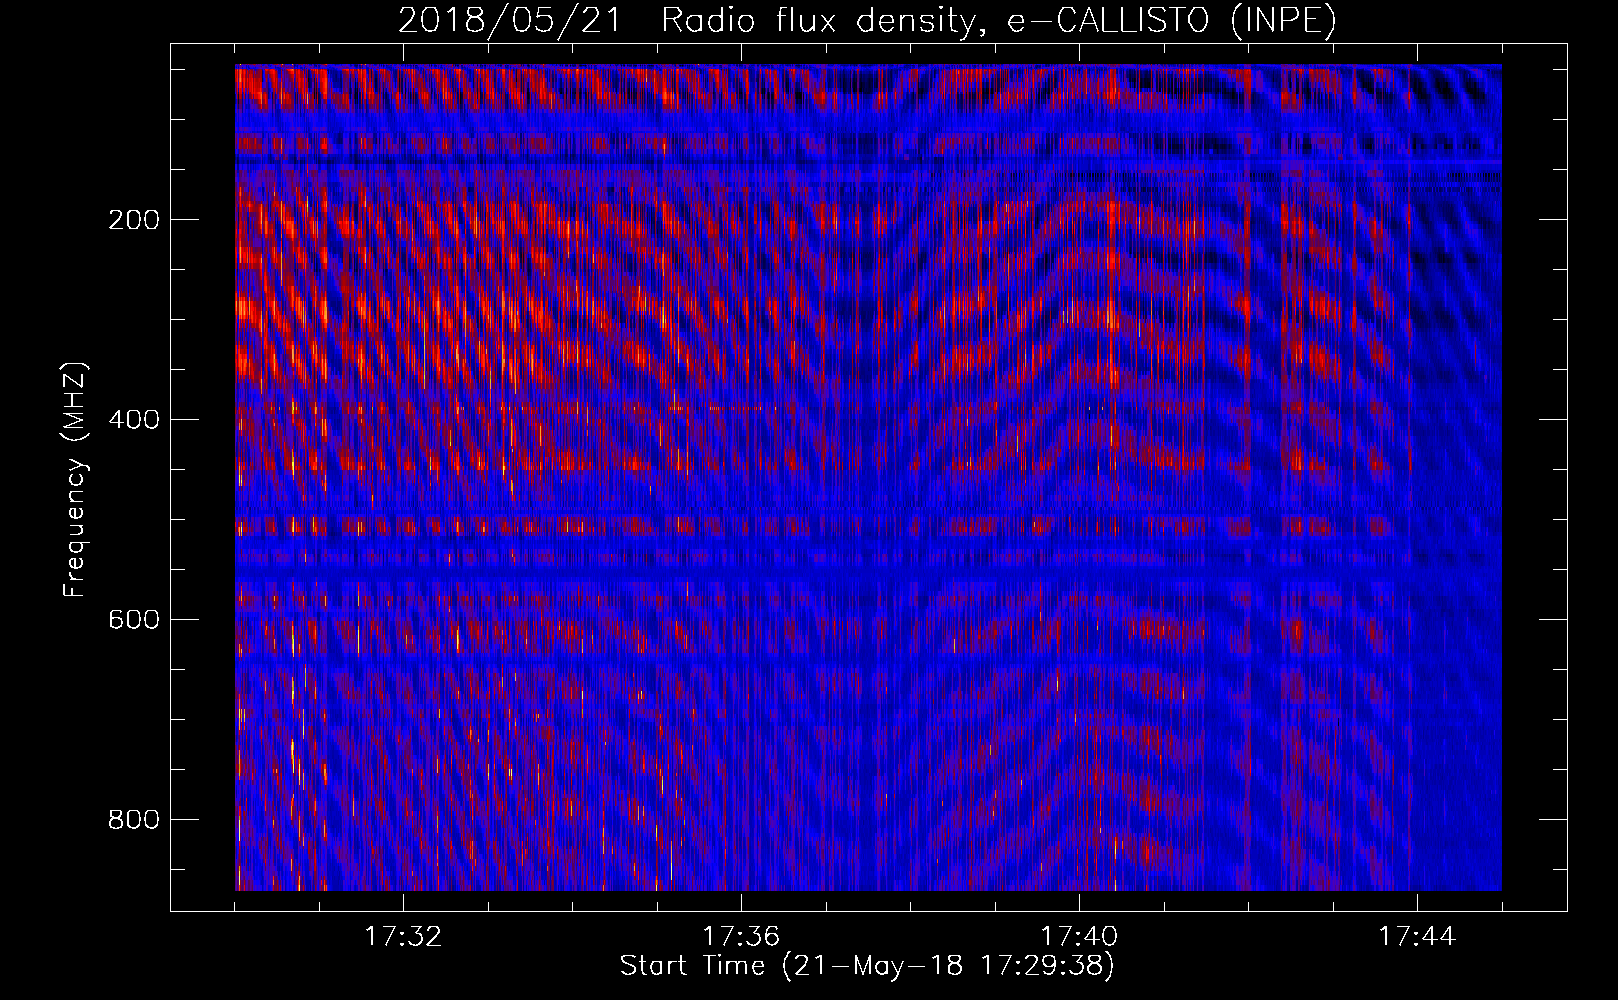Select the 600 frequency axis label

click(133, 620)
